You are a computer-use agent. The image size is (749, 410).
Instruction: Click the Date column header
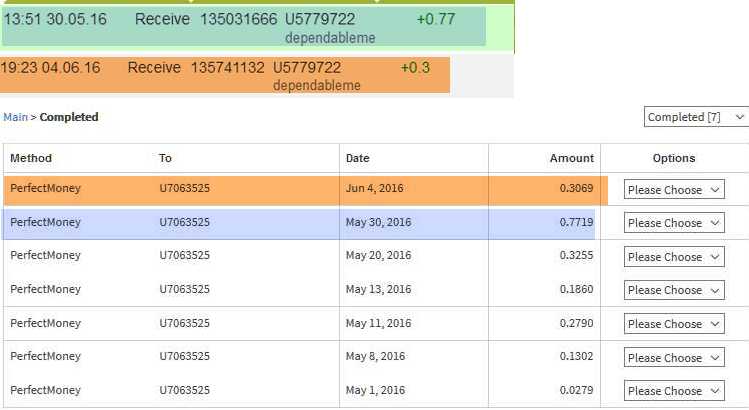(358, 158)
